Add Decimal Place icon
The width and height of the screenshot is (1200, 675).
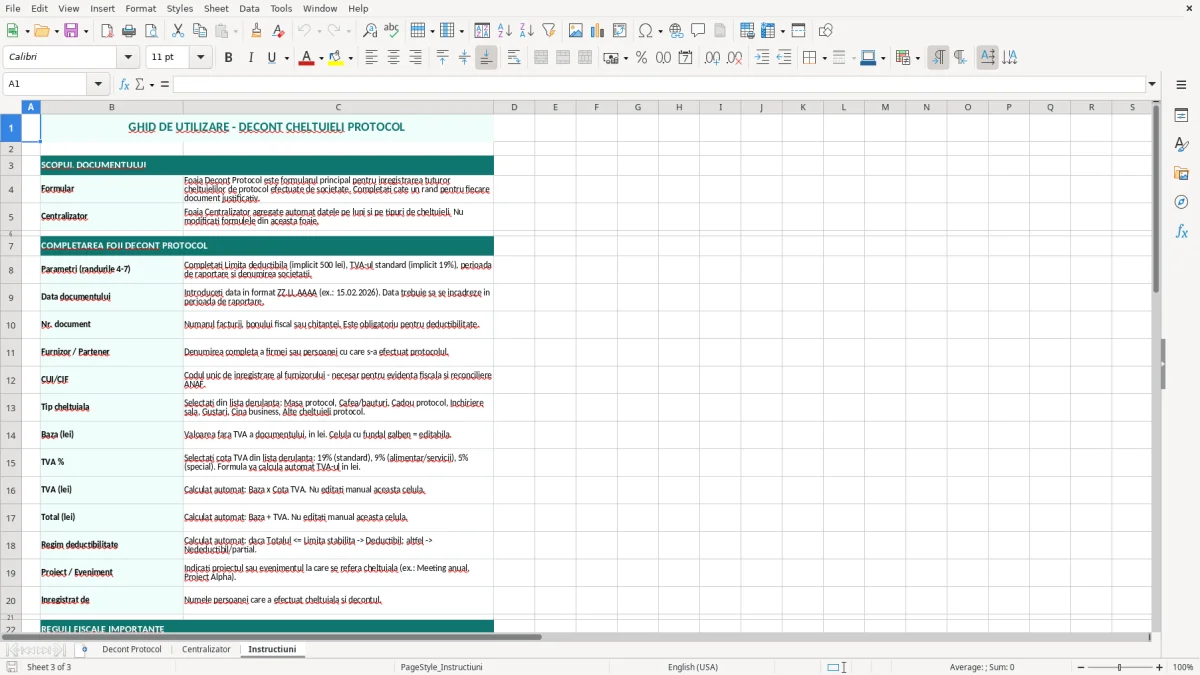(712, 58)
